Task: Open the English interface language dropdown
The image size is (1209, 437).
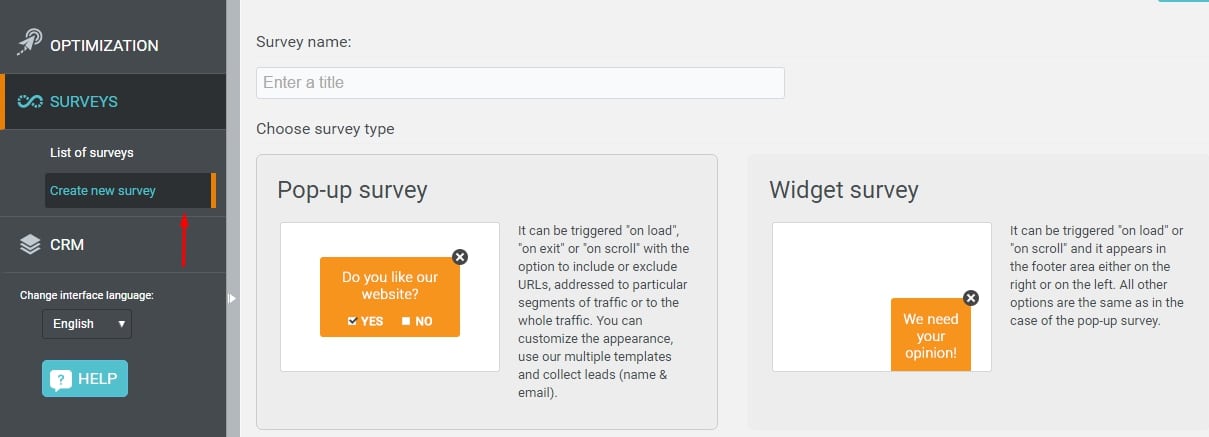Action: (87, 324)
